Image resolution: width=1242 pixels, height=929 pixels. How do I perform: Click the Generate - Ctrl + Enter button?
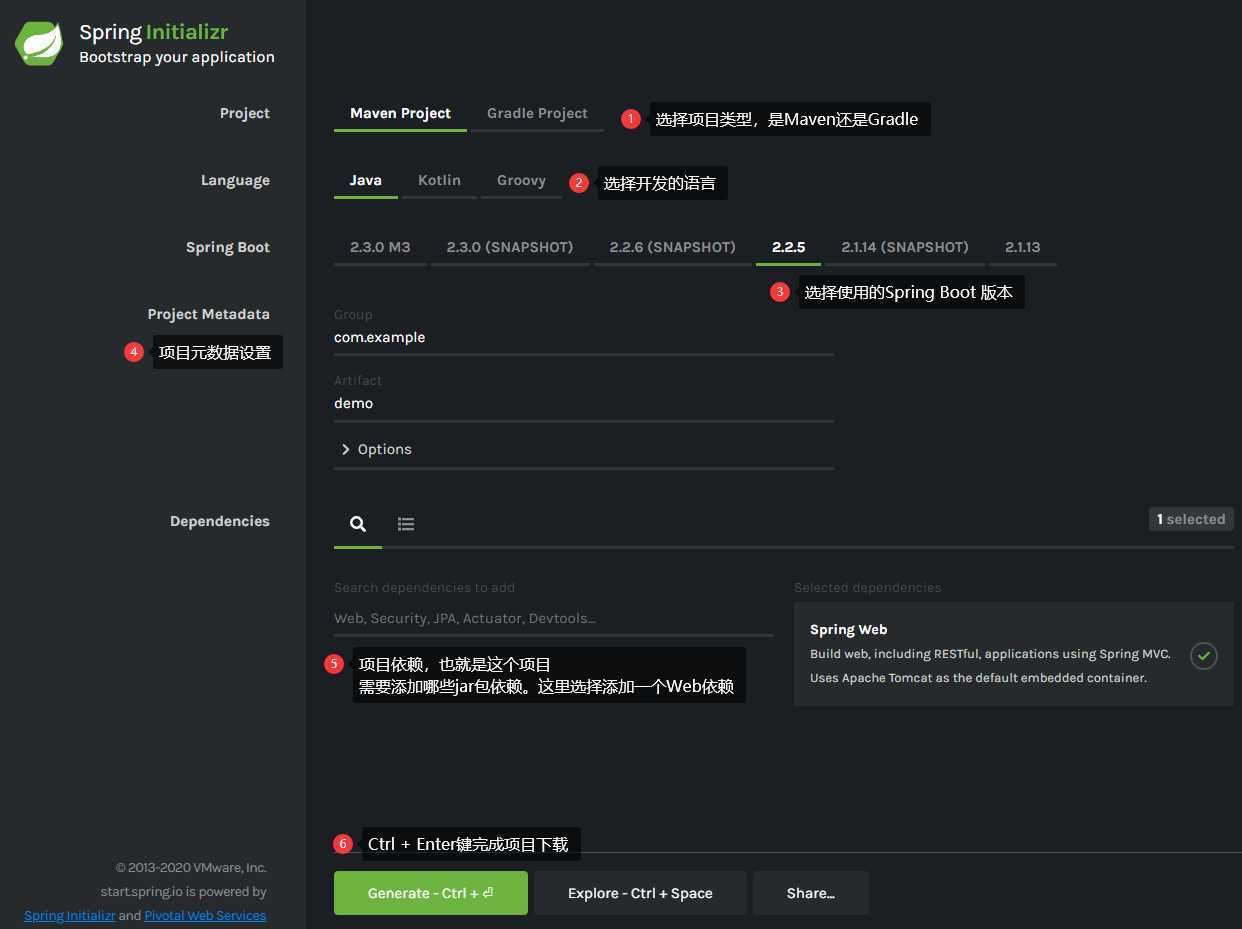[431, 893]
